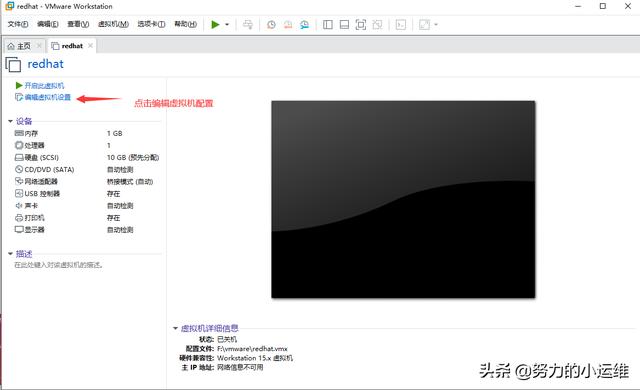Open the 虚拟机(M) menu
Image resolution: width=640 pixels, height=390 pixels.
113,24
